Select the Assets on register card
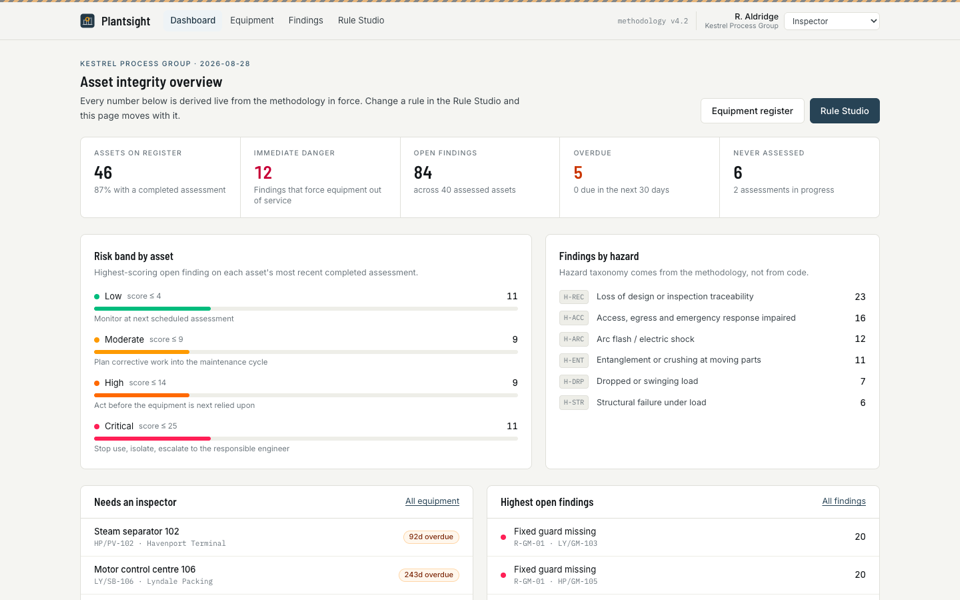960x600 pixels. [160, 177]
